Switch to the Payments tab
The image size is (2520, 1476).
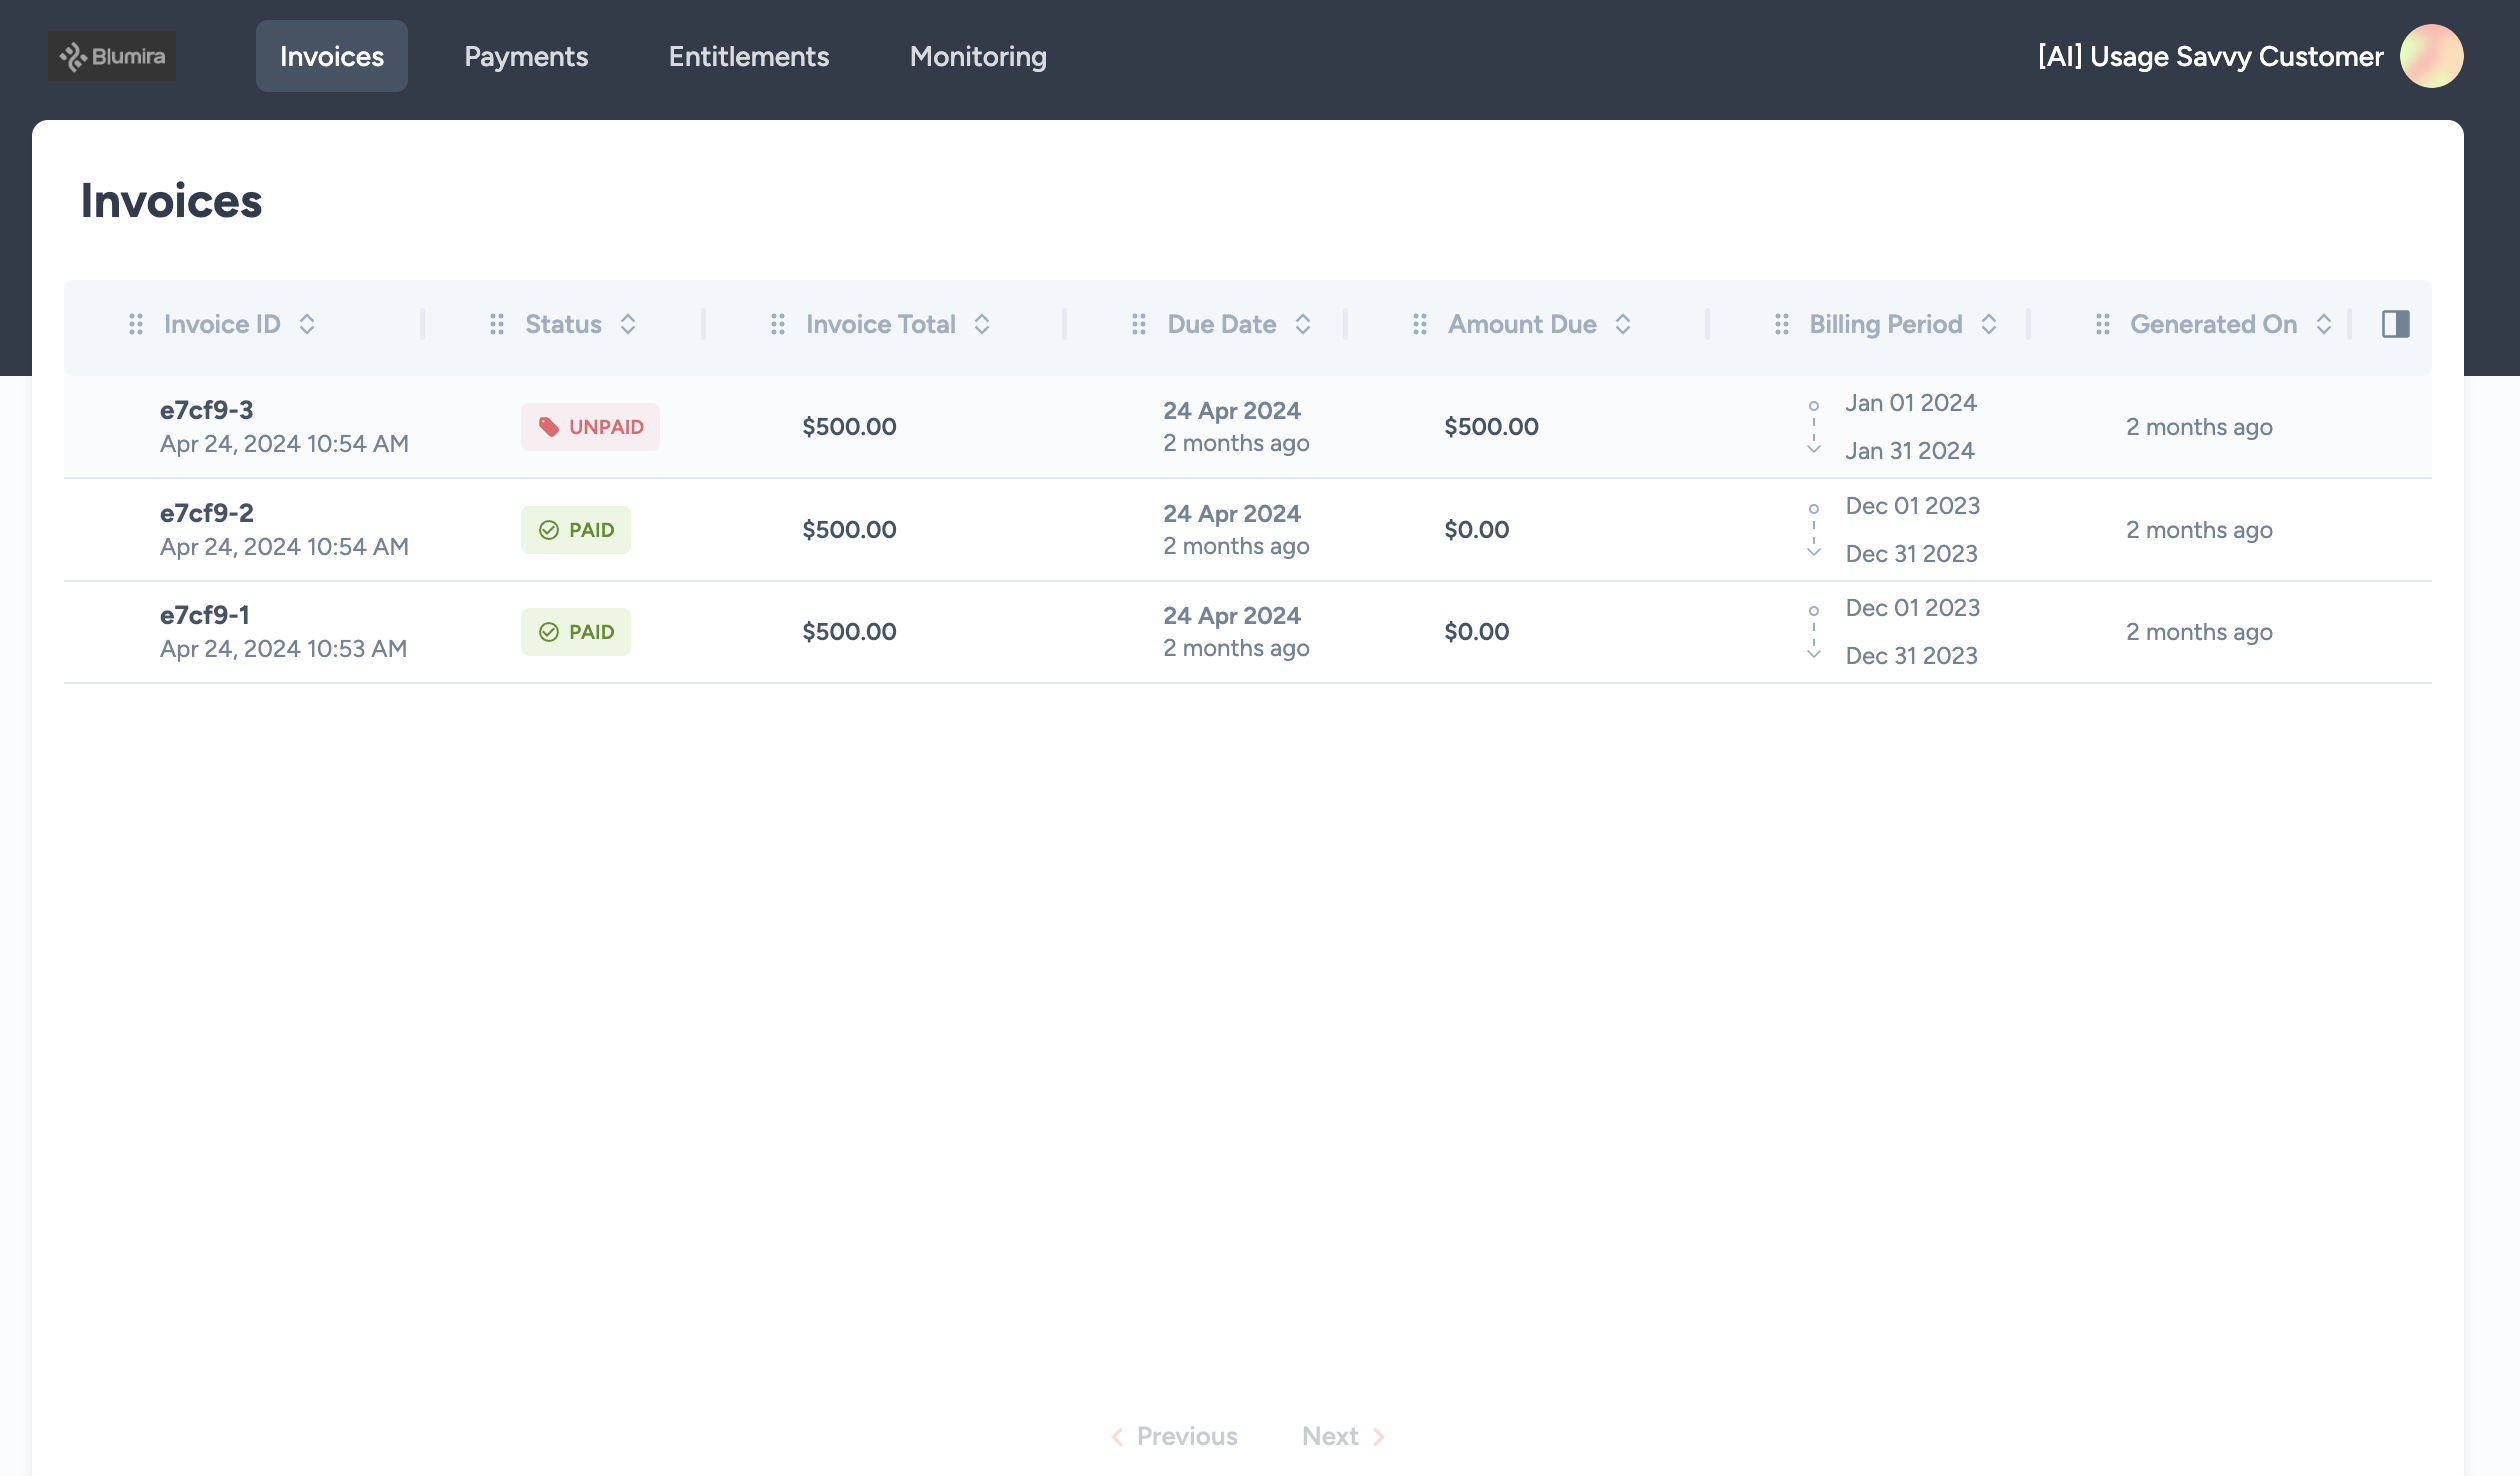(525, 56)
